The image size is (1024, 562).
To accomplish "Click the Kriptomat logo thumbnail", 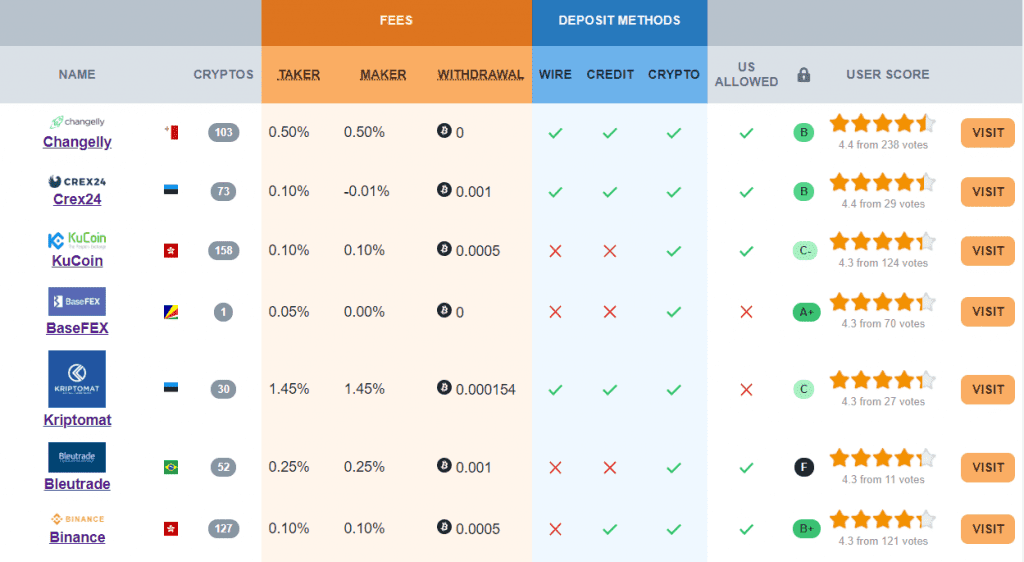I will [77, 379].
